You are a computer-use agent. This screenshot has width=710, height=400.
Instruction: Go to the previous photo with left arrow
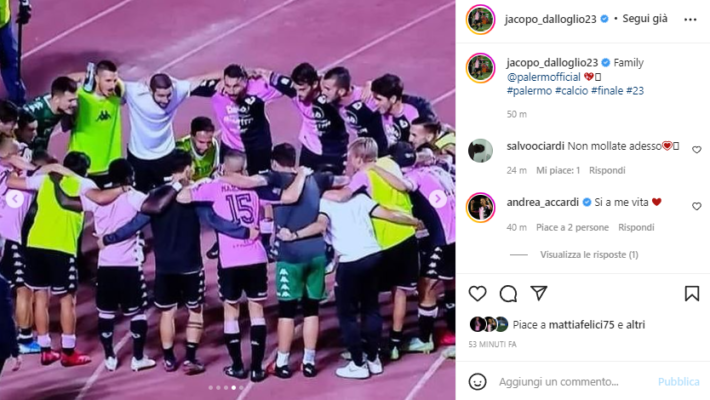(x=15, y=199)
